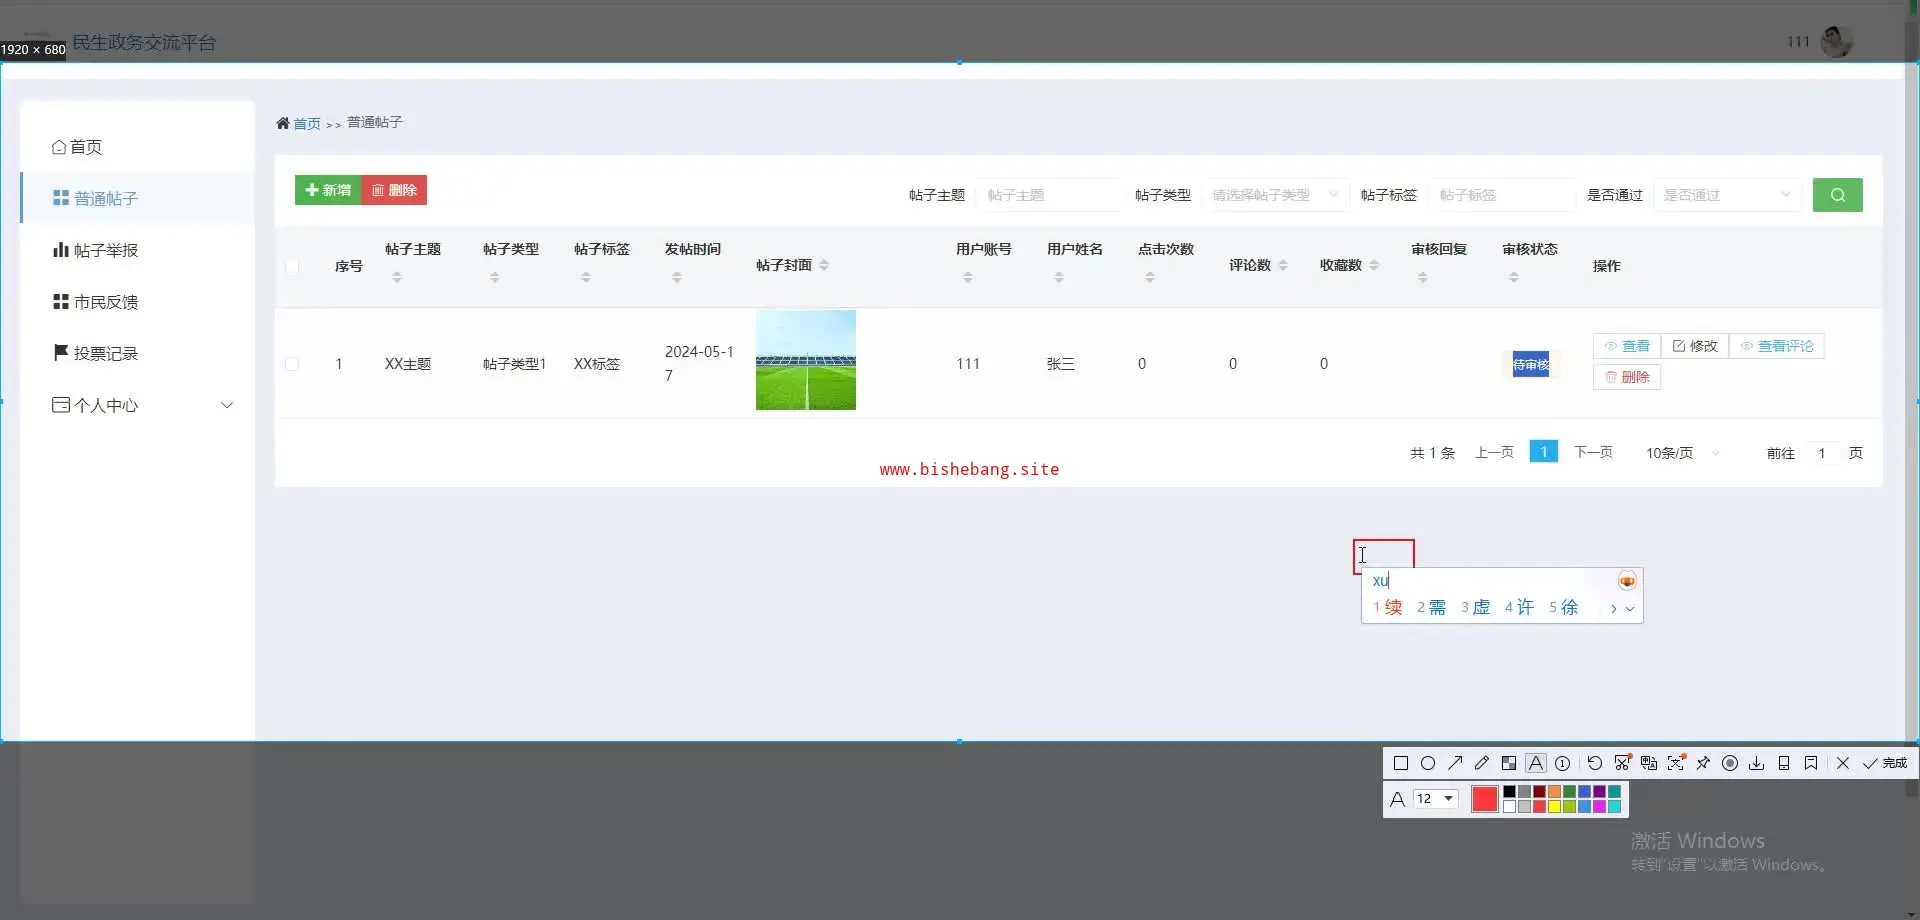The height and width of the screenshot is (920, 1920).
Task: Select the arrow annotation tool
Action: pyautogui.click(x=1455, y=763)
